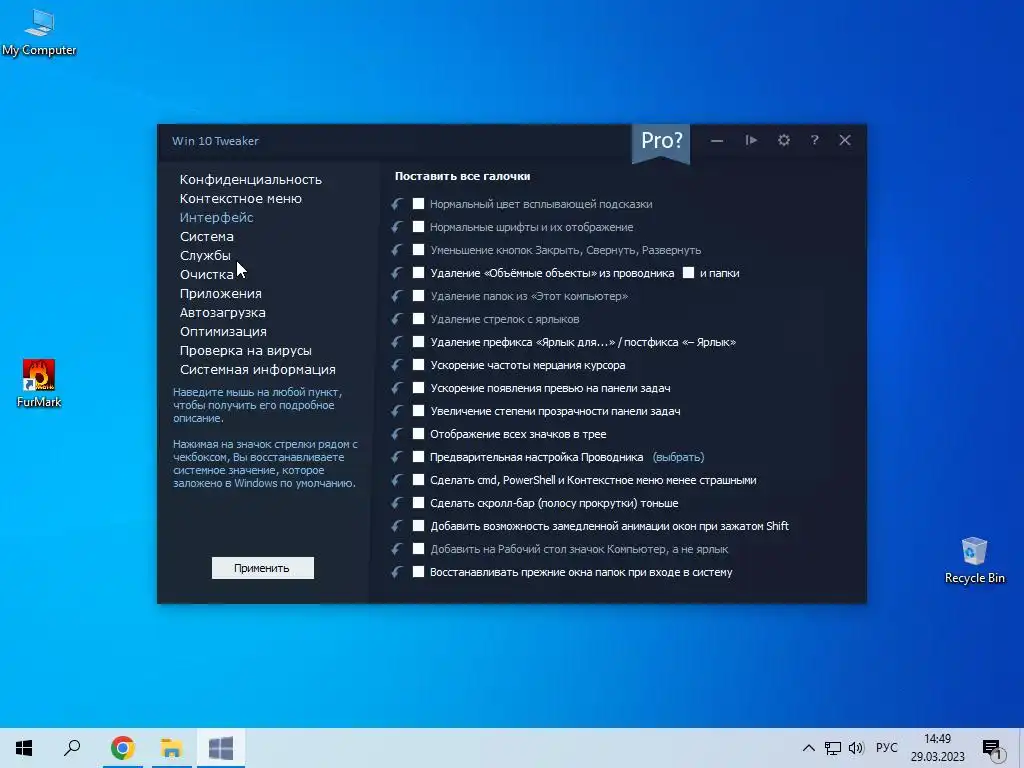The height and width of the screenshot is (768, 1024).
Task: Open Recycle Bin on desktop
Action: click(x=974, y=560)
